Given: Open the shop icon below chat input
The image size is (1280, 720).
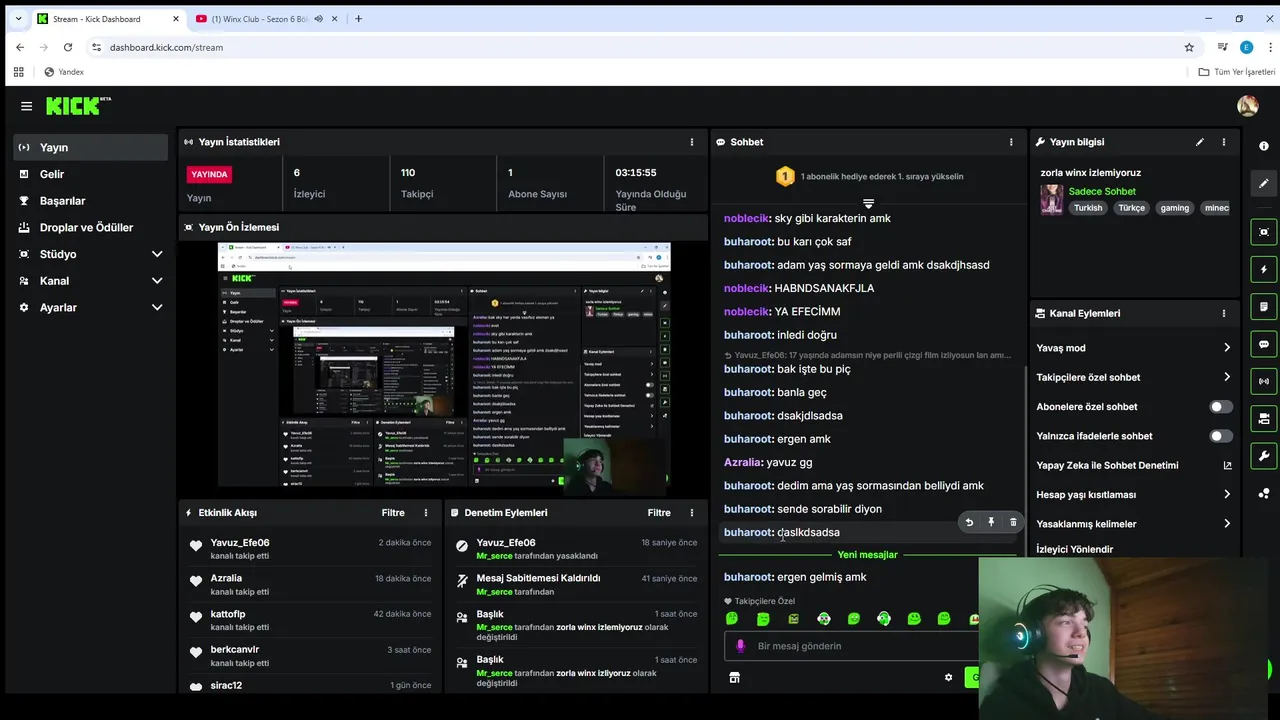Looking at the screenshot, I should (734, 677).
